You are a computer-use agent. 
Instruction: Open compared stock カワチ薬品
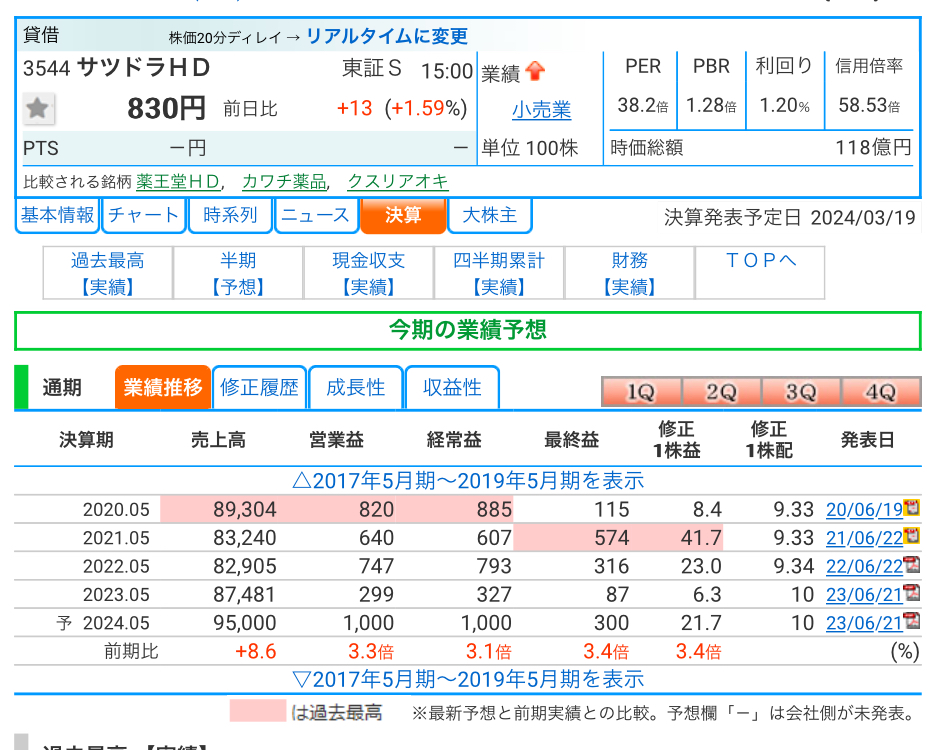tap(284, 182)
